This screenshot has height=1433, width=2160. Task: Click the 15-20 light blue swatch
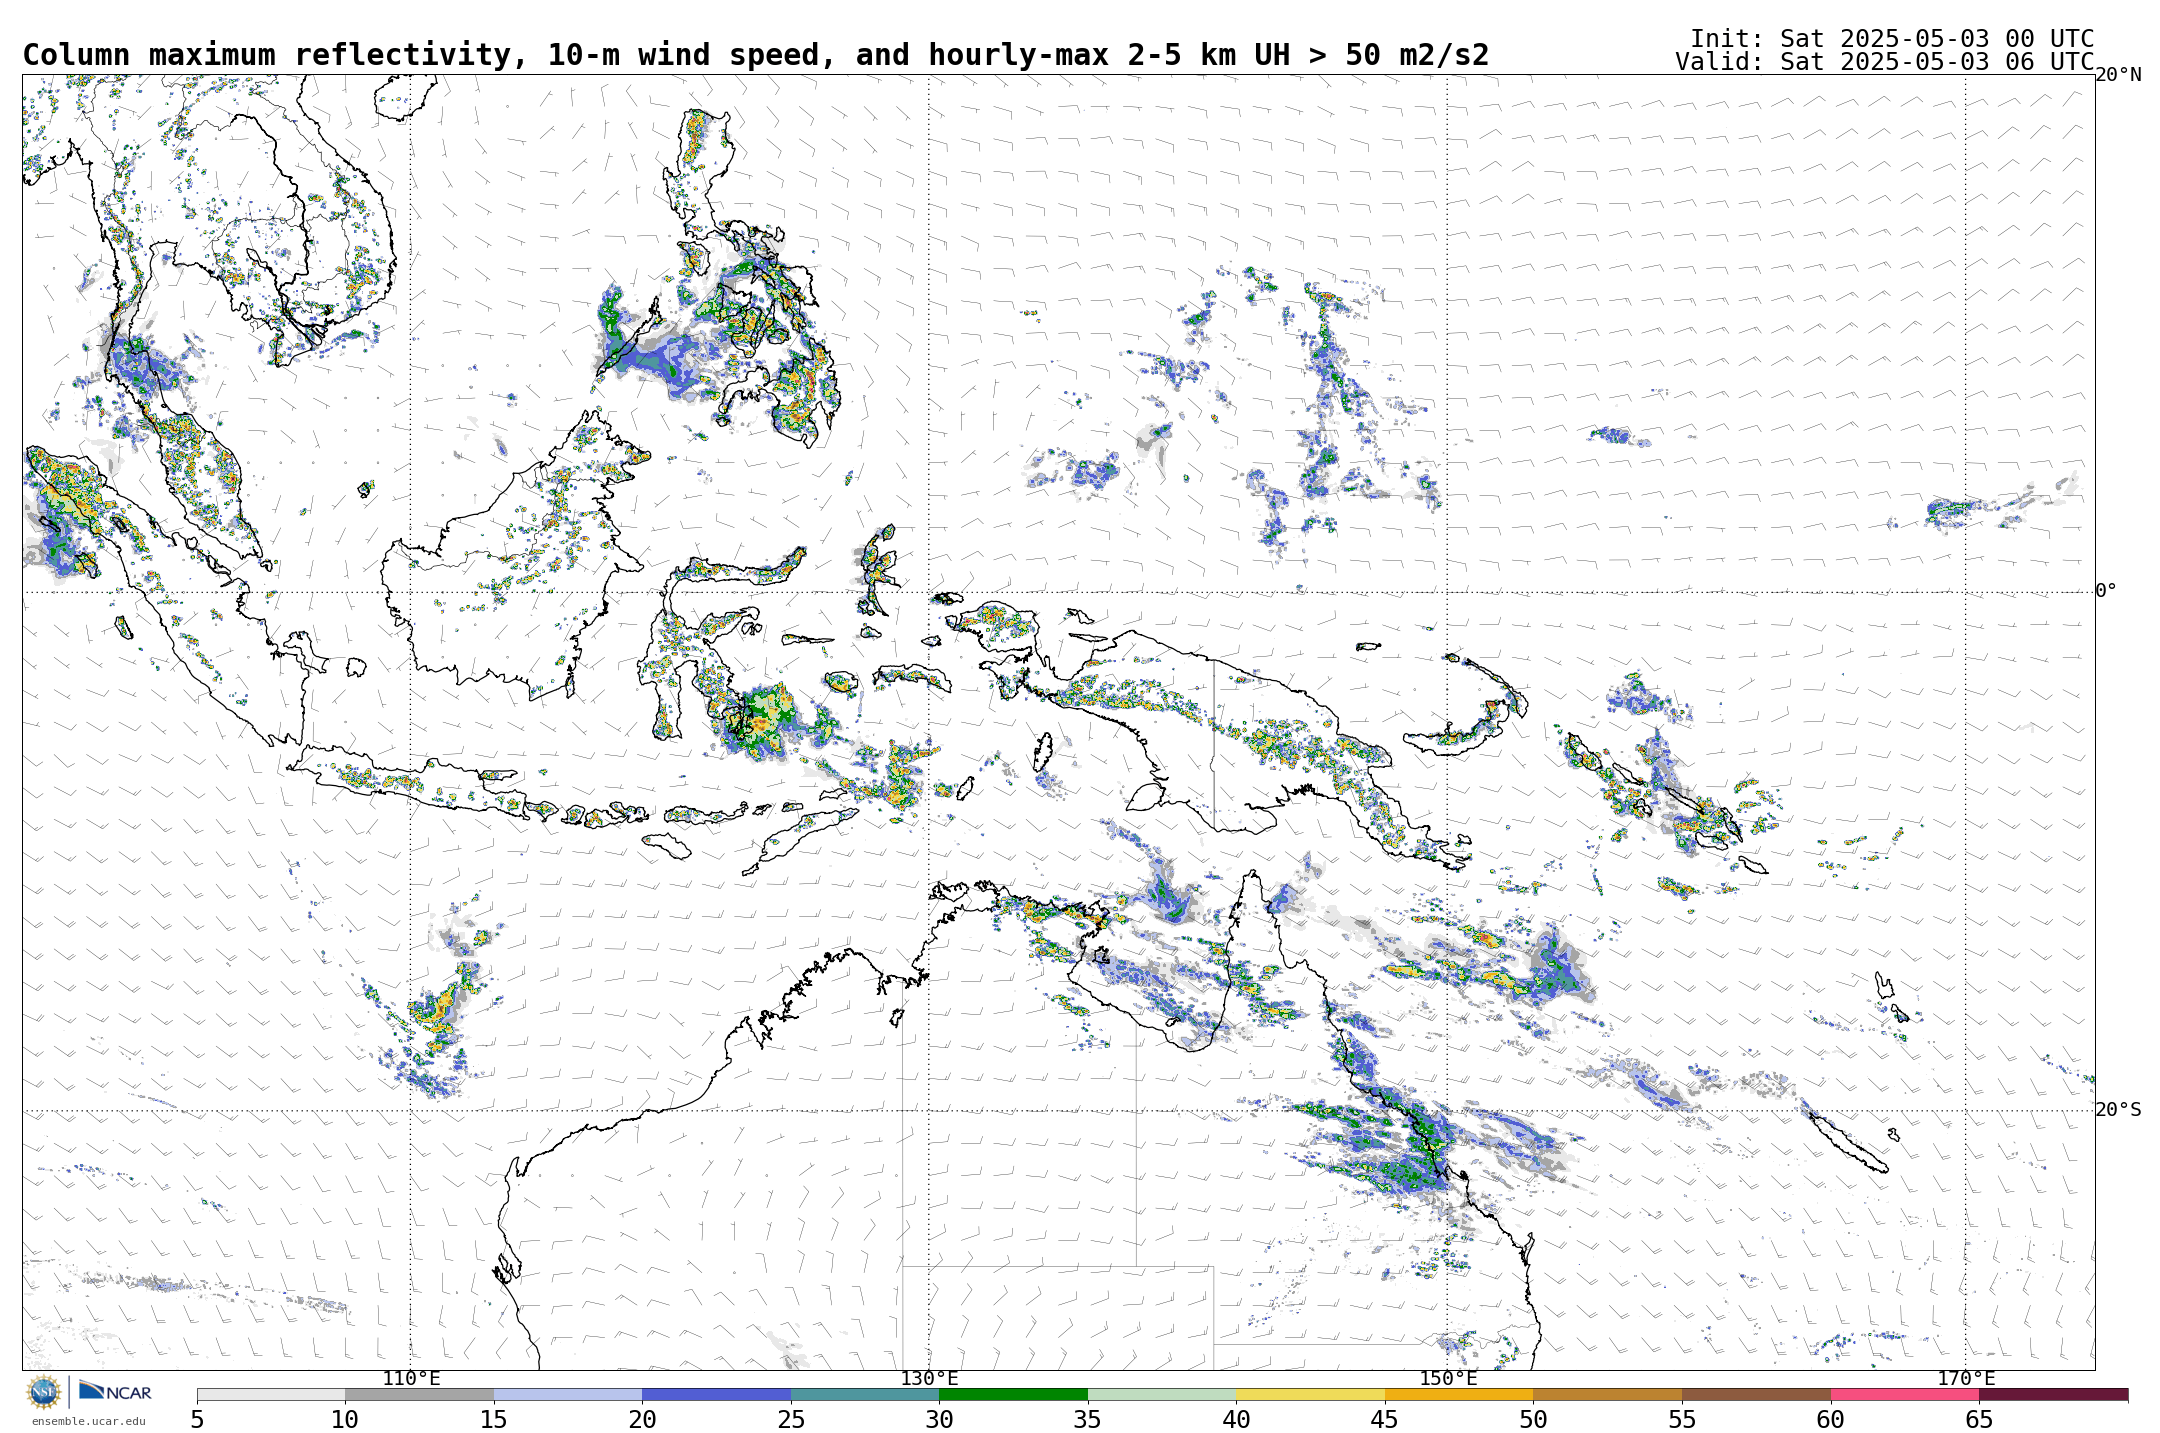pyautogui.click(x=568, y=1394)
